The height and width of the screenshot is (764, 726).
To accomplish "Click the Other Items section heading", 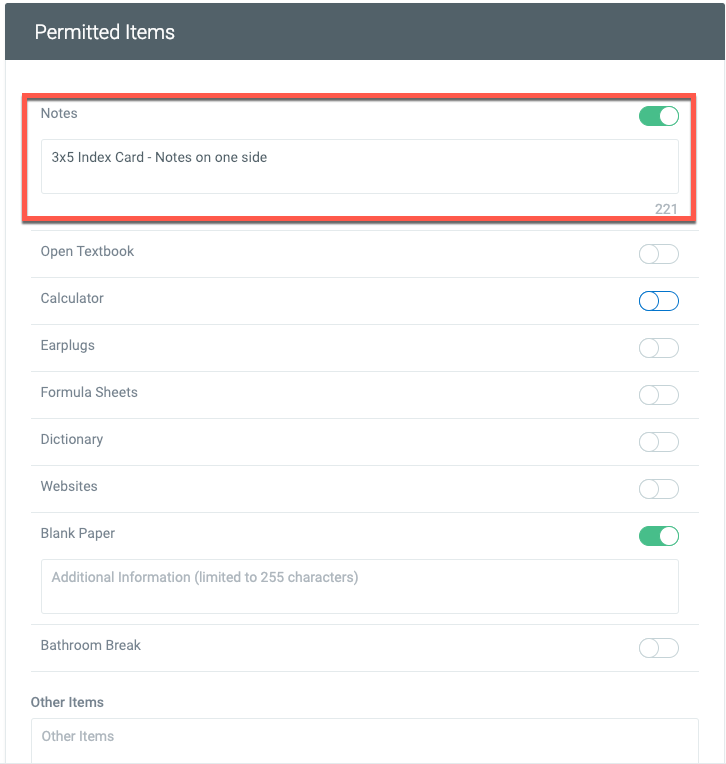I will pyautogui.click(x=67, y=702).
